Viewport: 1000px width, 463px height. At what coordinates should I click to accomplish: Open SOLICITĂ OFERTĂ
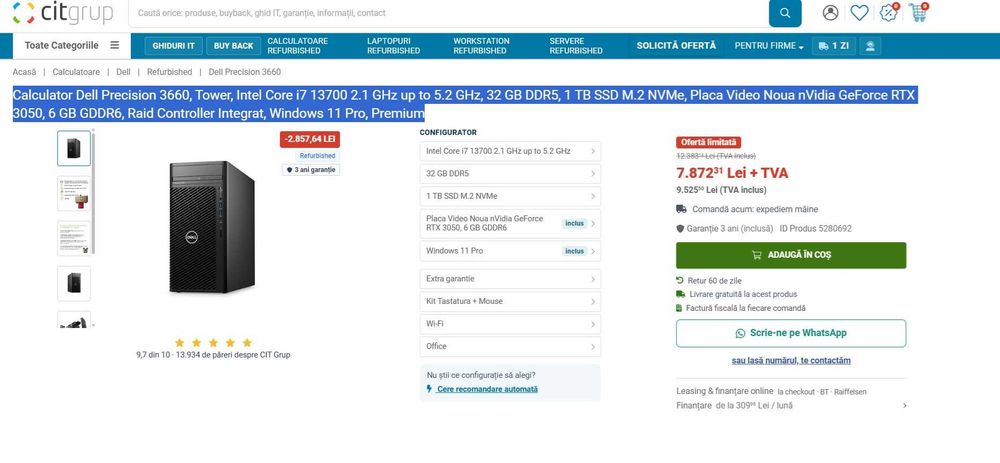[x=676, y=46]
